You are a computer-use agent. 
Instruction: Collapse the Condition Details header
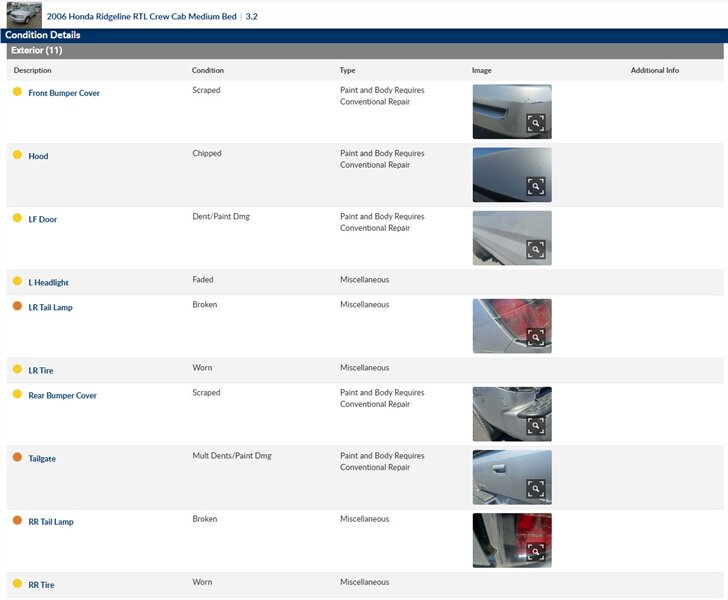coord(43,35)
